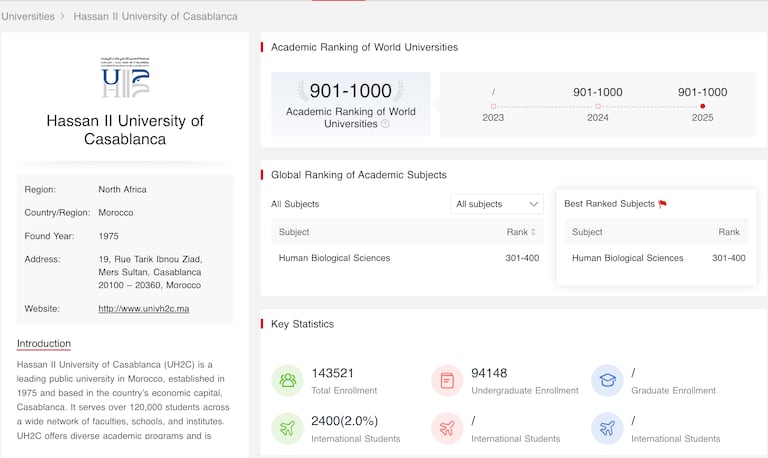Click Human Biological Sciences under Best Ranked Subjects
The height and width of the screenshot is (458, 768).
click(x=627, y=258)
